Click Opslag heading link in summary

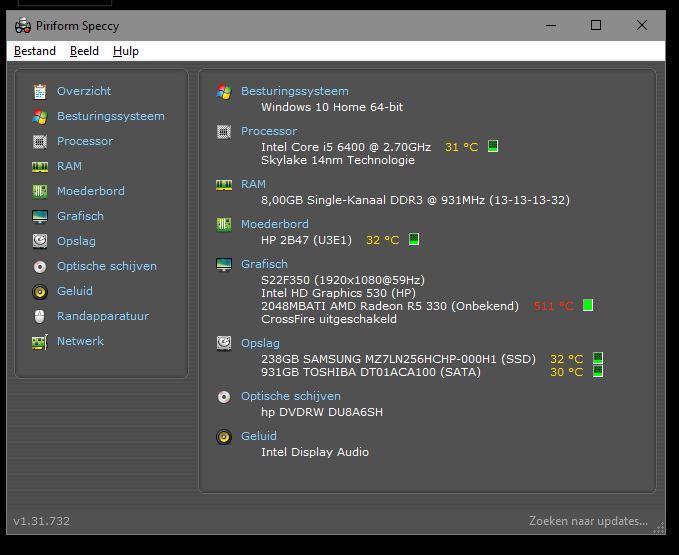[260, 343]
